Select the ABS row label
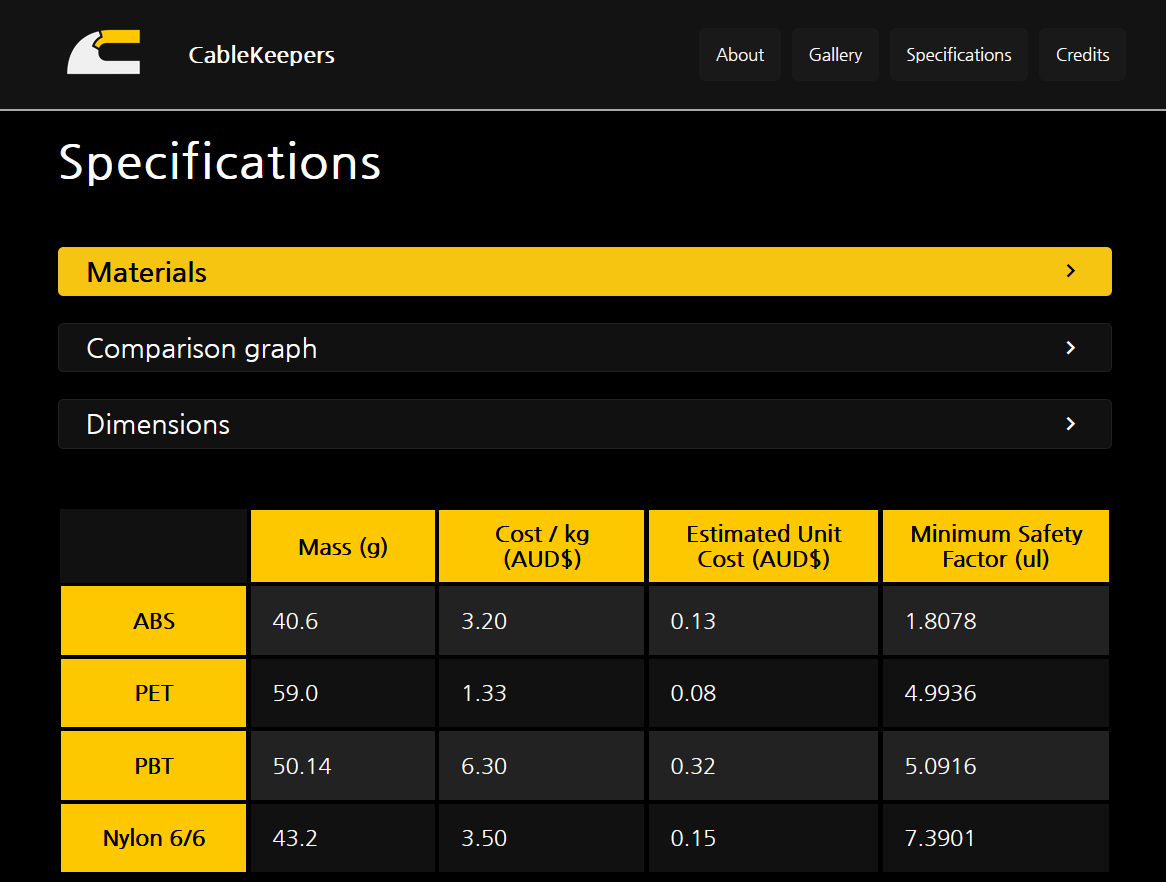The width and height of the screenshot is (1166, 882). tap(154, 621)
